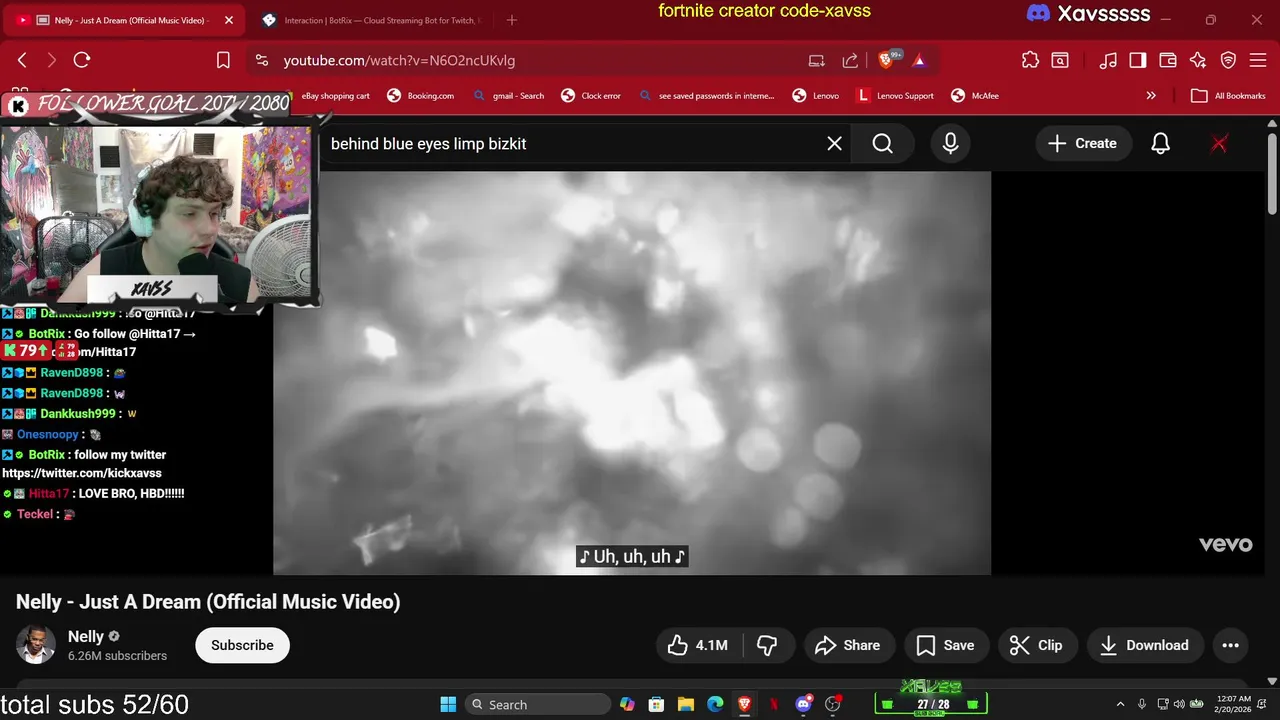Open the Leo AI sparkle icon

tap(1198, 60)
